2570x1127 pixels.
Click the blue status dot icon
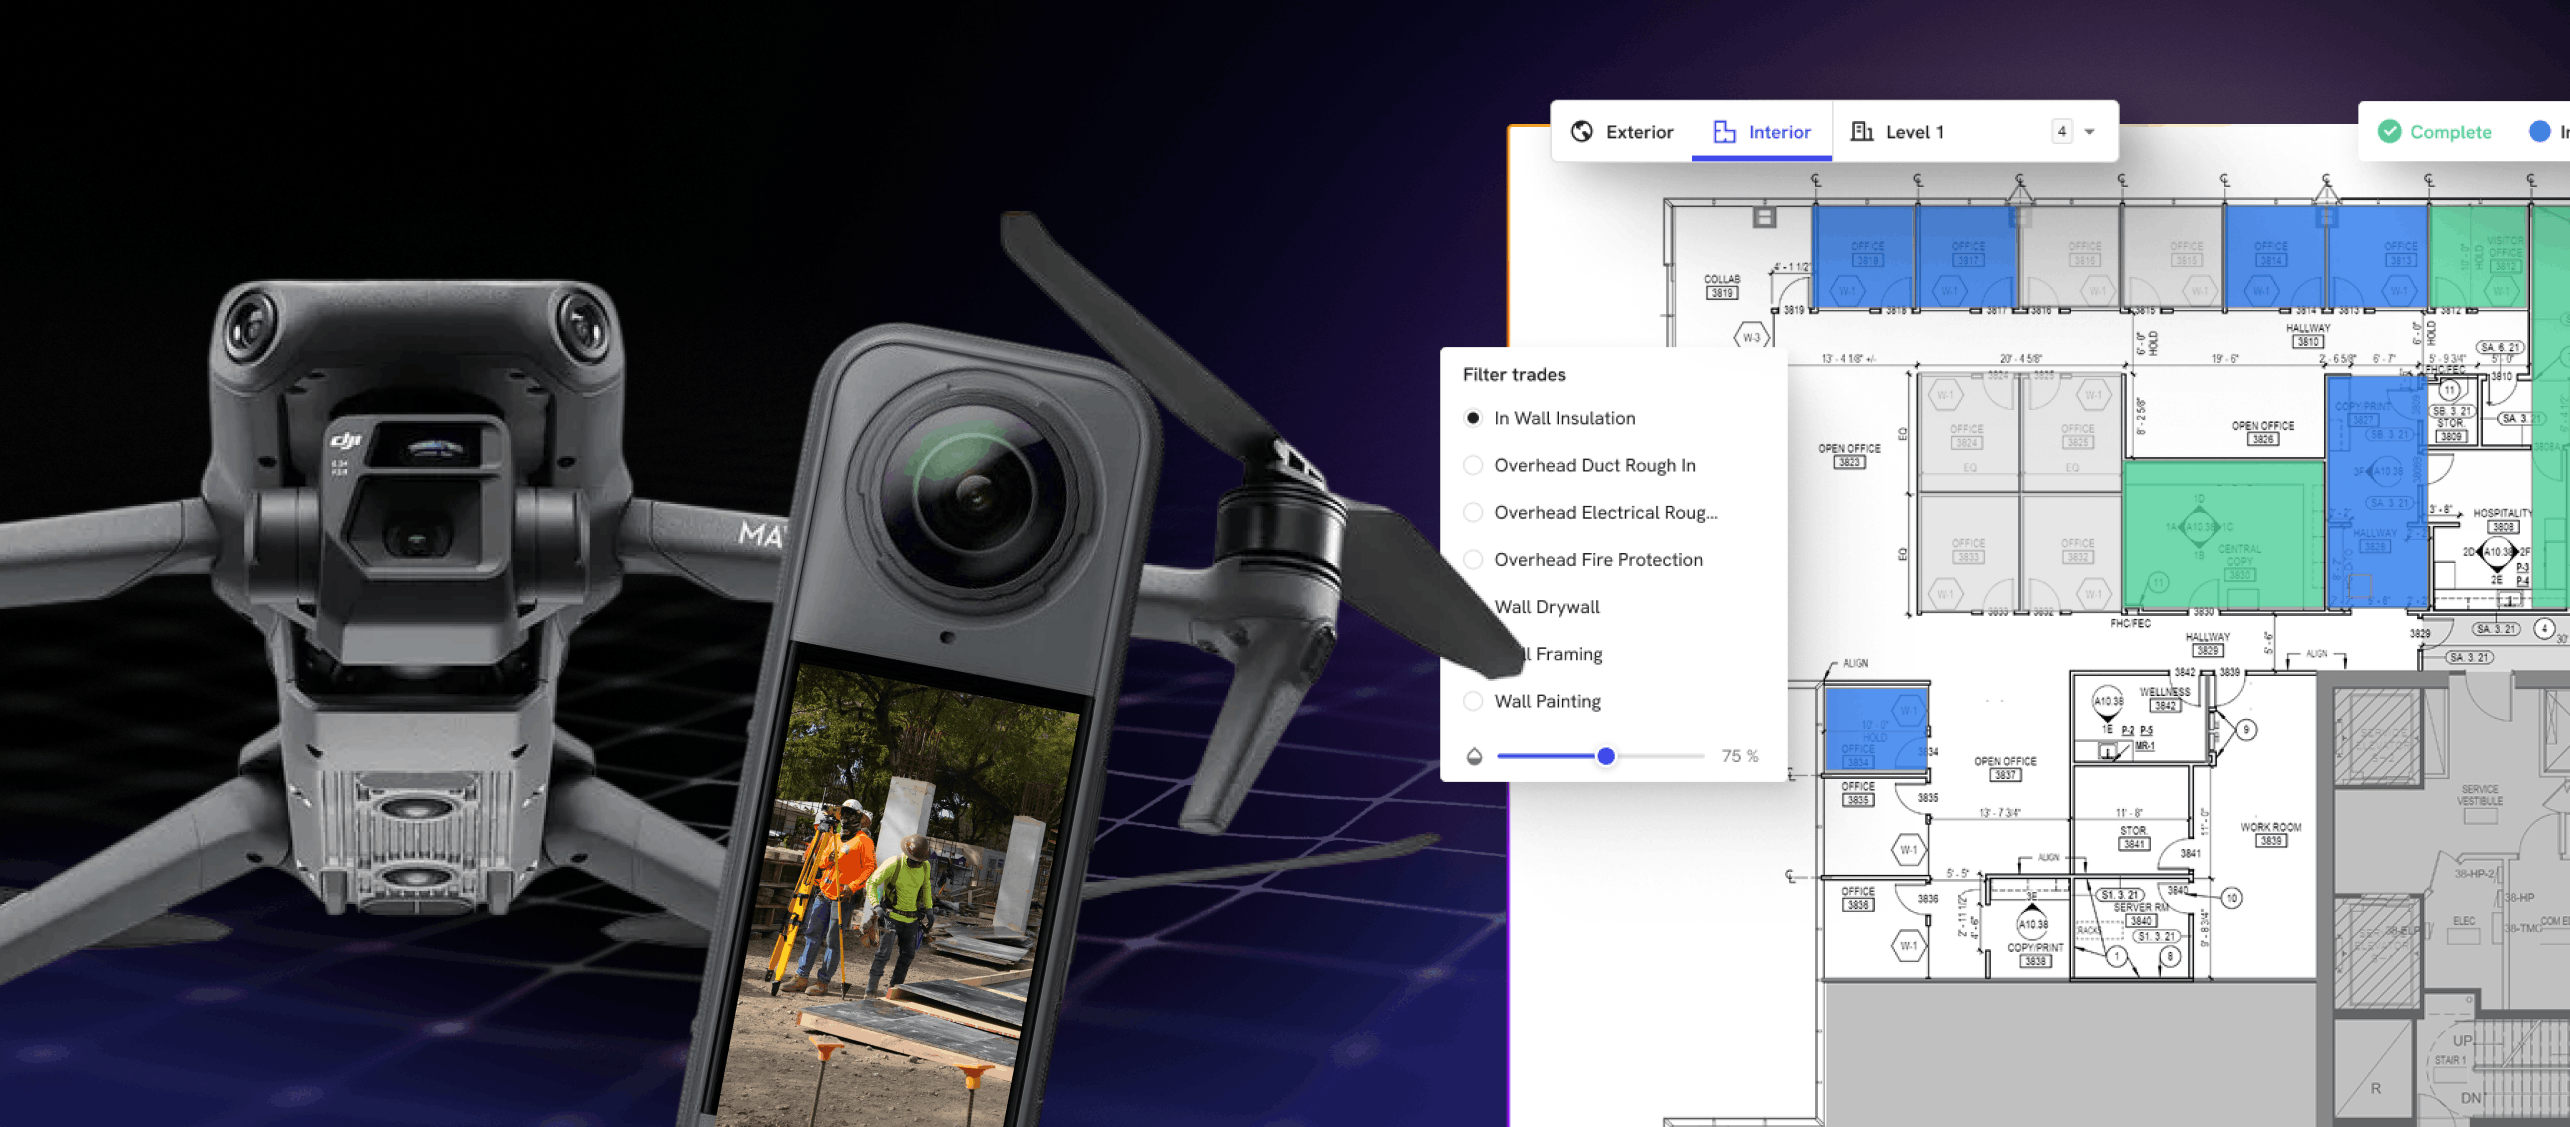point(2539,132)
